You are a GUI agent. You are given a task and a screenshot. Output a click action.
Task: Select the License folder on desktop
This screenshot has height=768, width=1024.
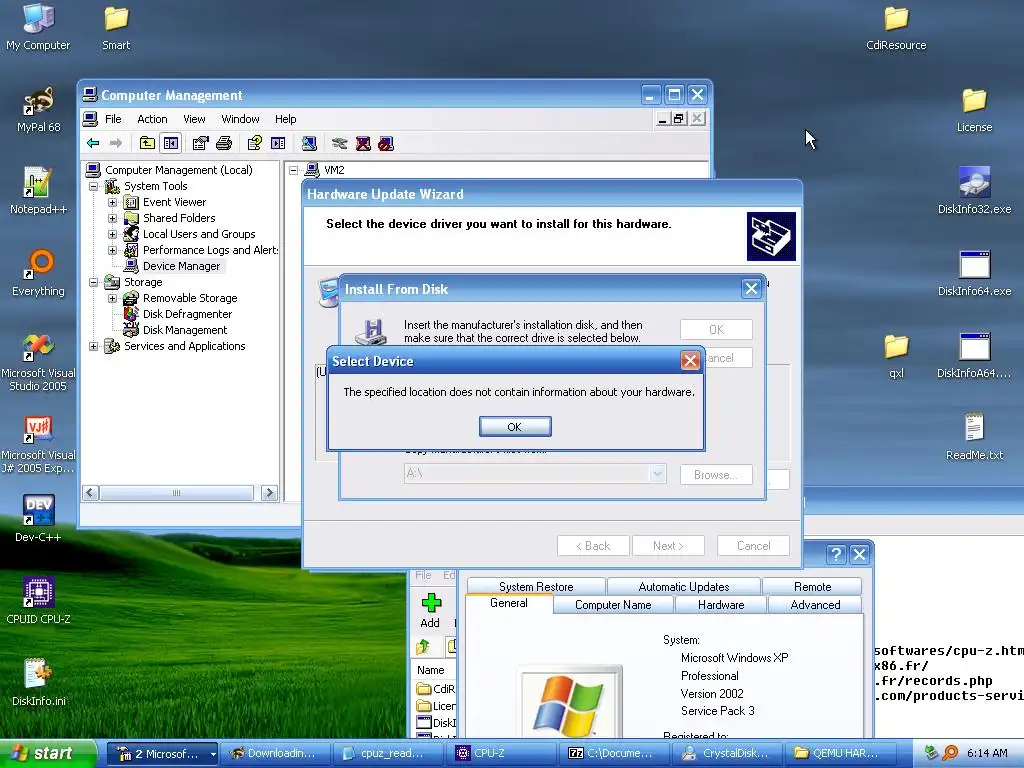[x=974, y=109]
